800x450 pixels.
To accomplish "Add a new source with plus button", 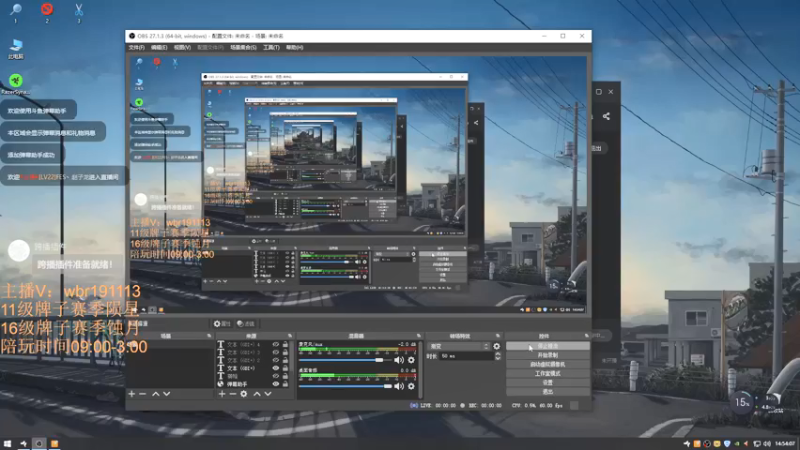I will point(221,394).
